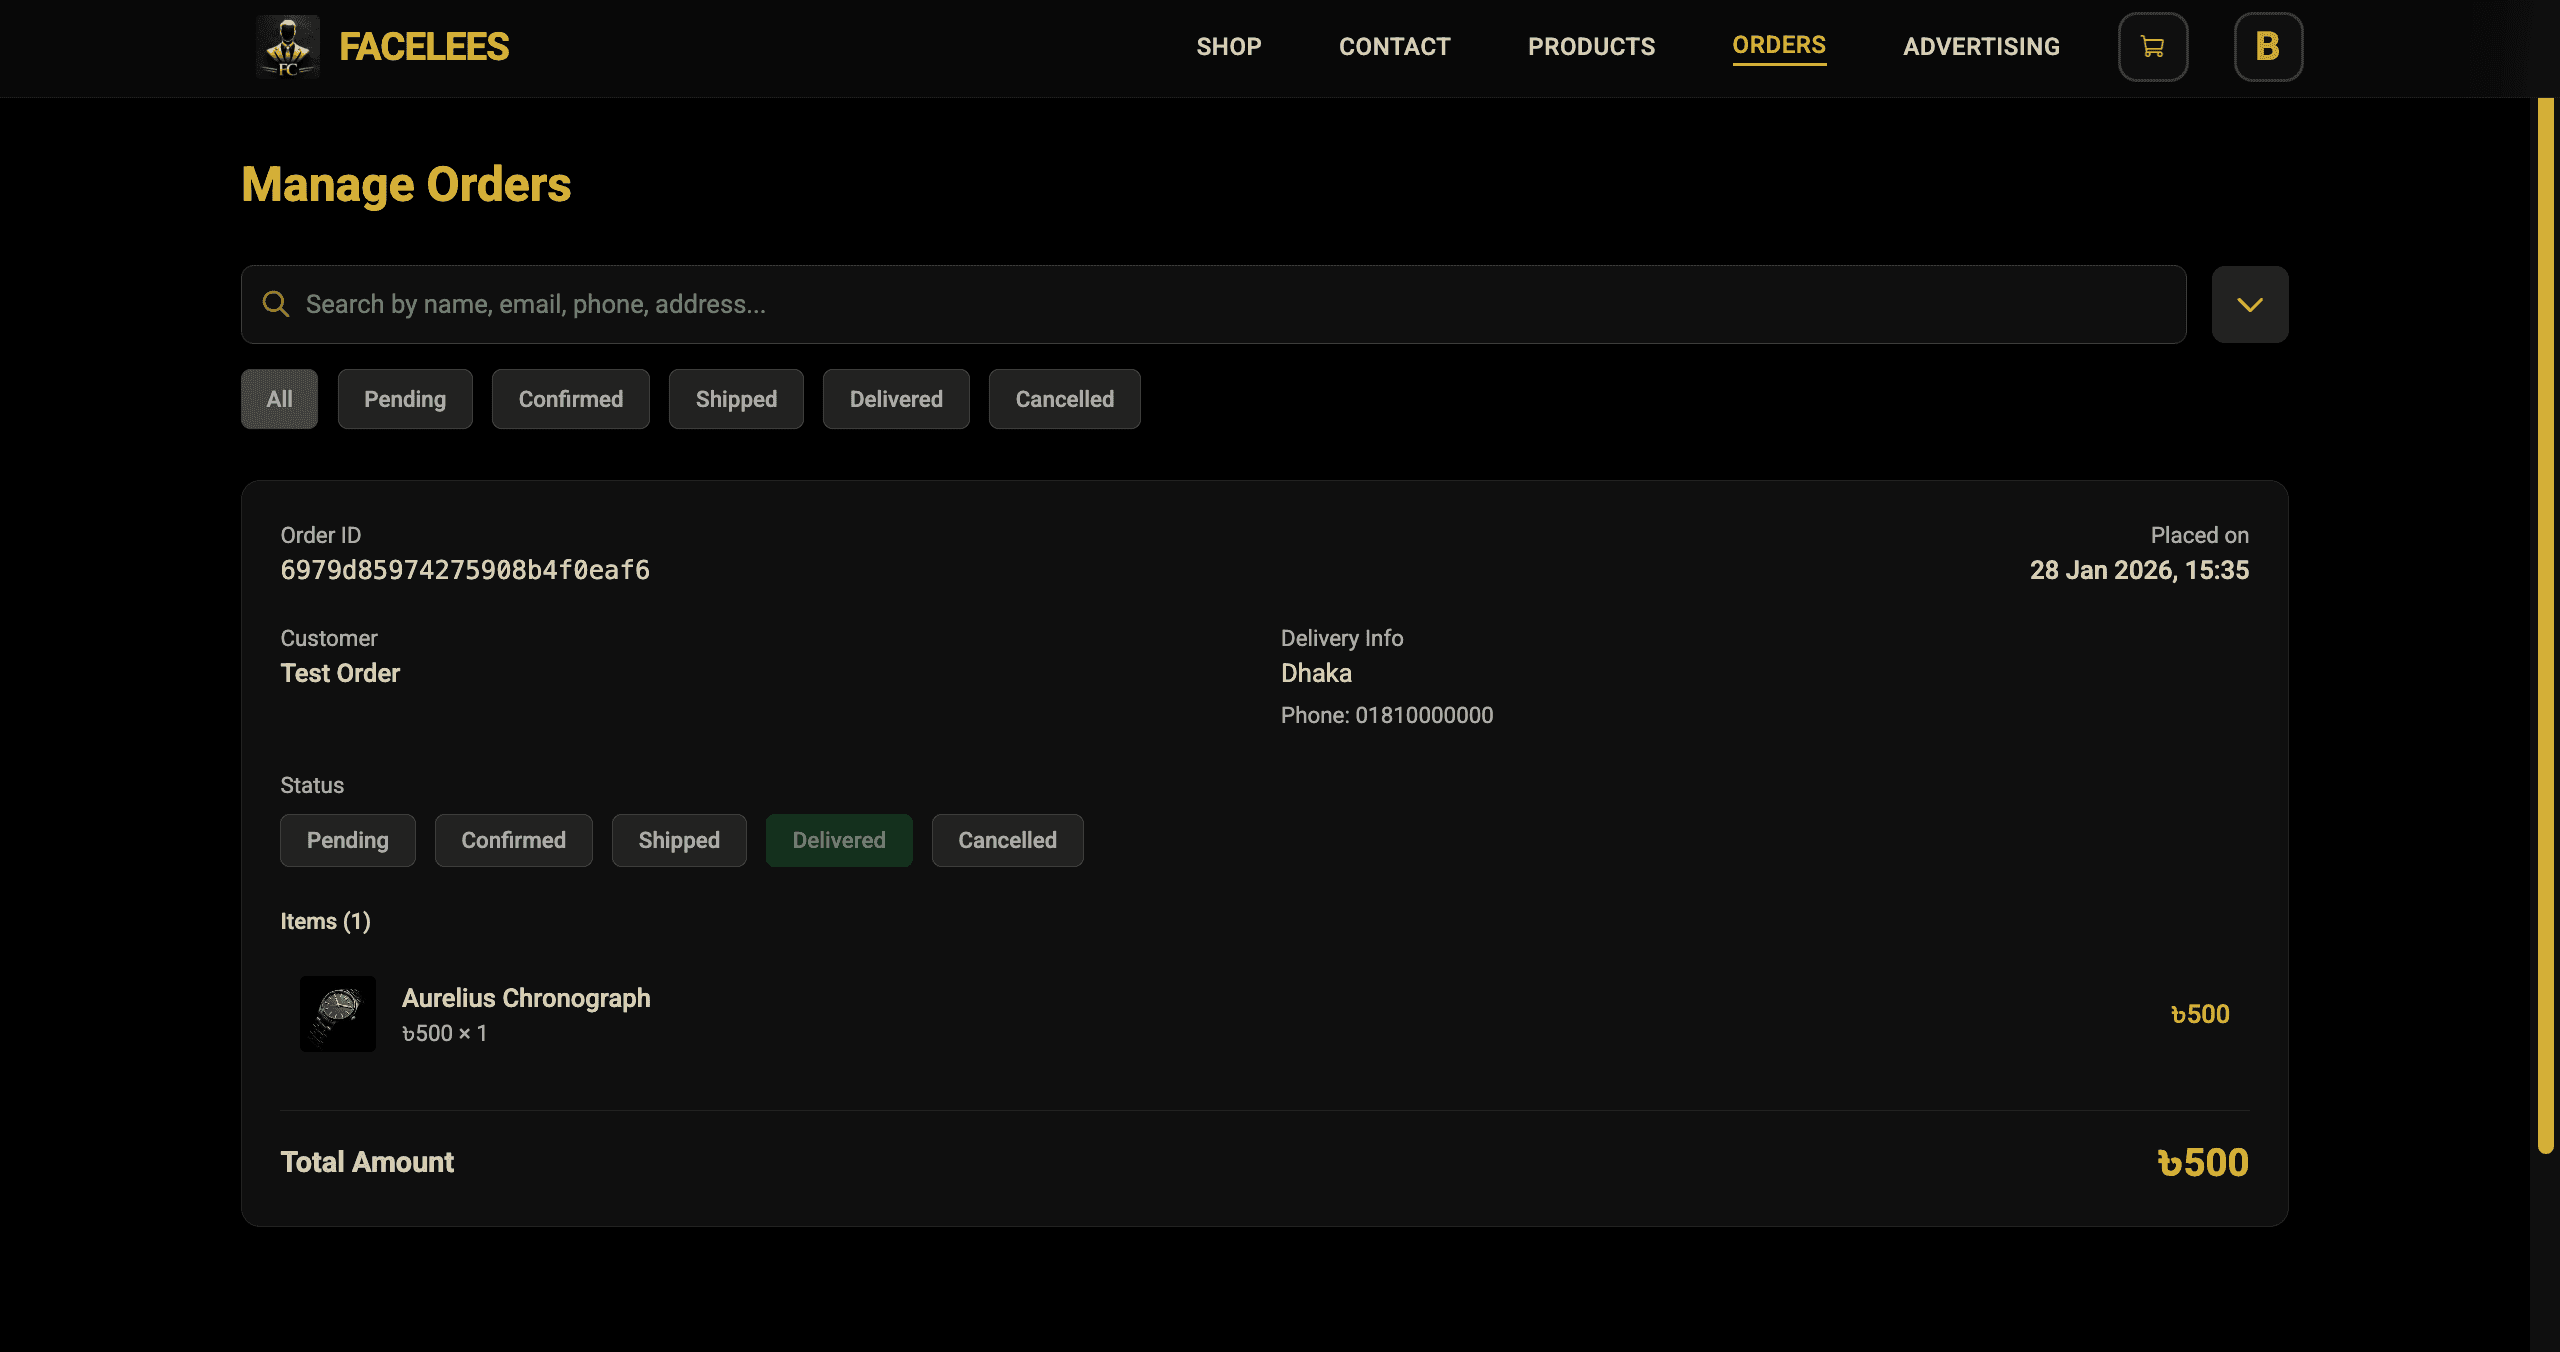Set the order back to Pending
This screenshot has width=2560, height=1352.
coord(347,840)
